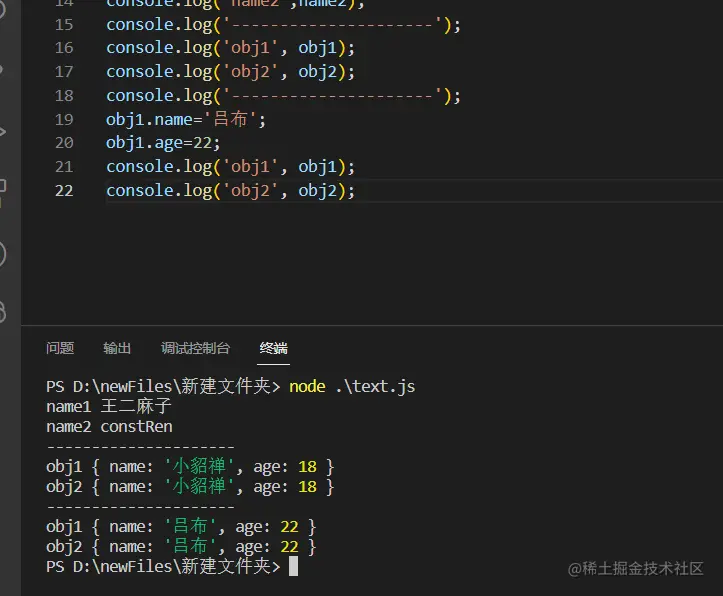The width and height of the screenshot is (723, 596).
Task: Click line number 22 in the gutter
Action: [64, 191]
